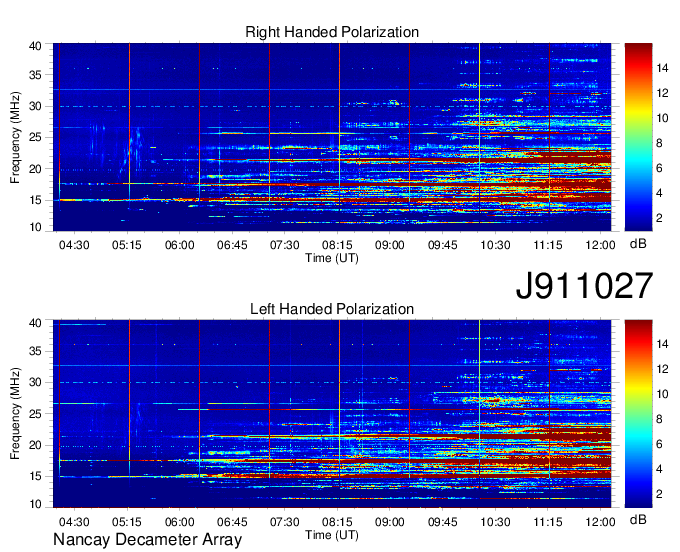The image size is (680, 552).
Task: Click the 20 MHz tick of Right Handed plot
Action: 35,169
